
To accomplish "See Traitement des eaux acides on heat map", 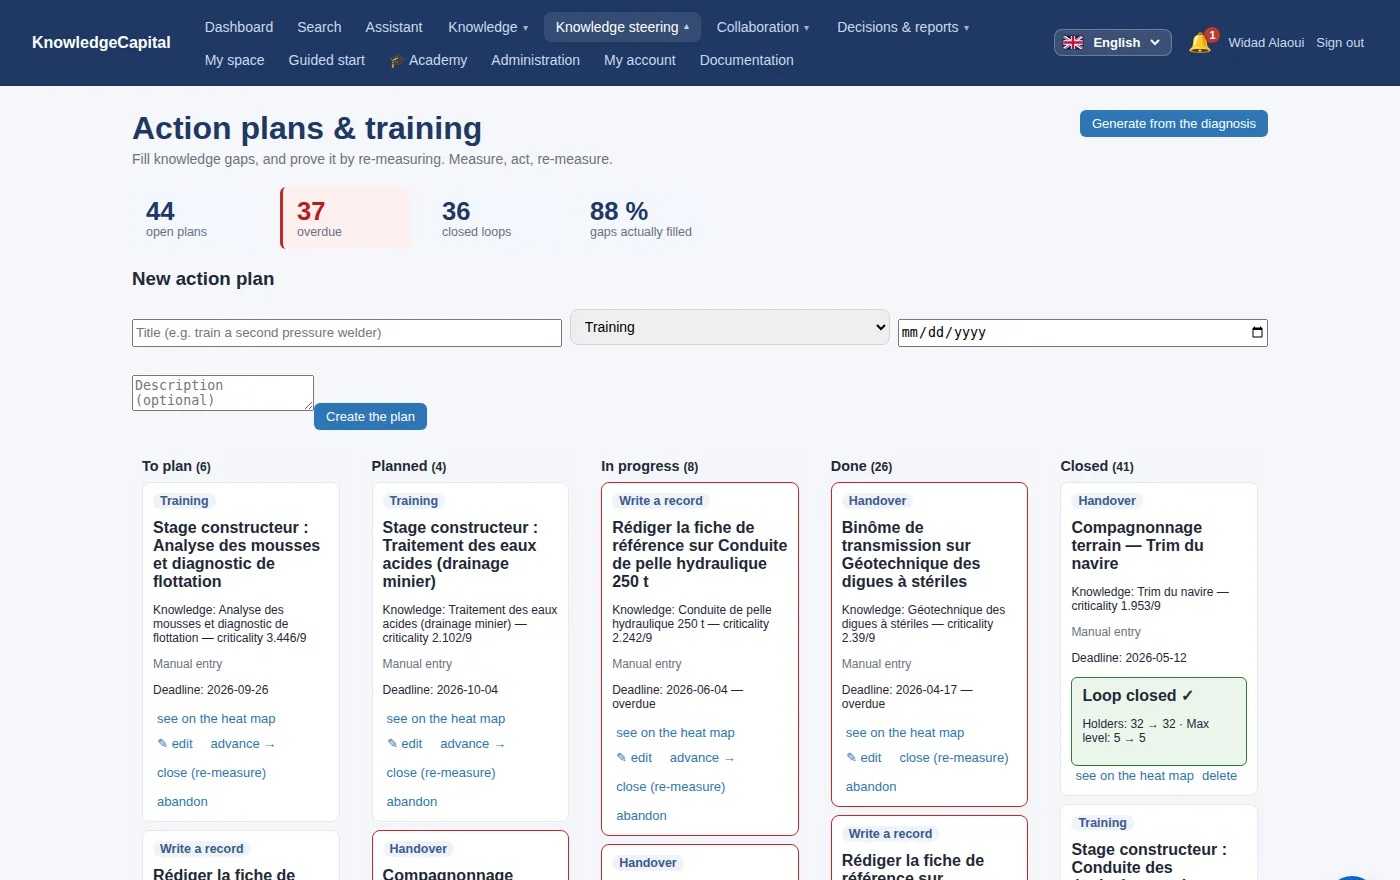I will [446, 719].
